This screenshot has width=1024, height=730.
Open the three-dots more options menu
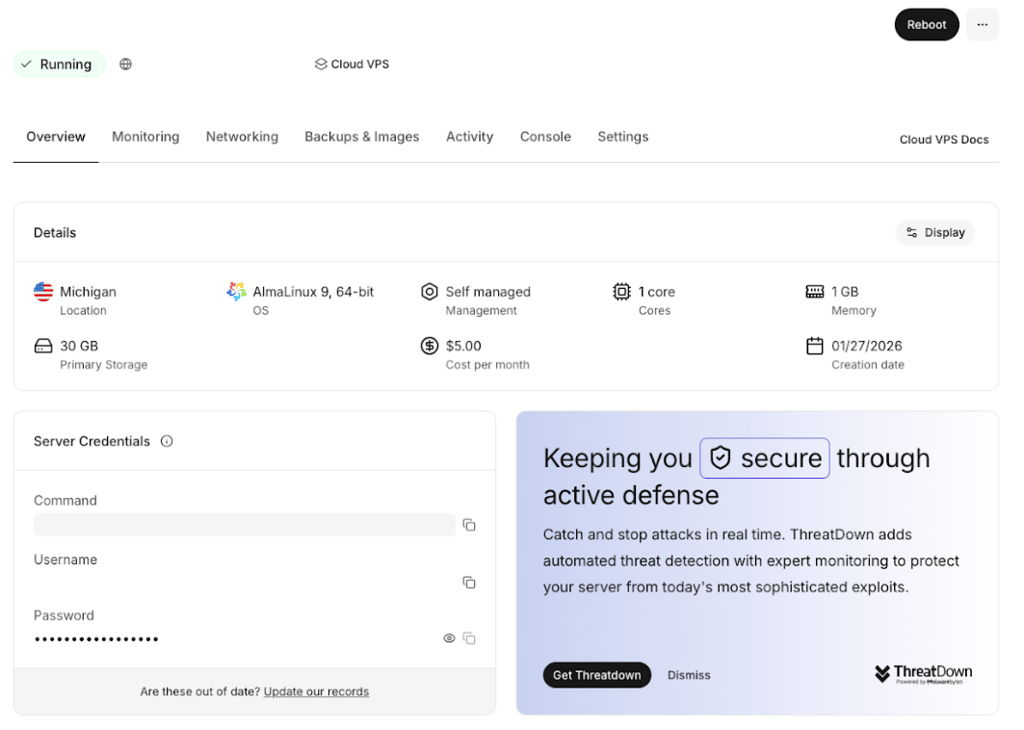[982, 25]
